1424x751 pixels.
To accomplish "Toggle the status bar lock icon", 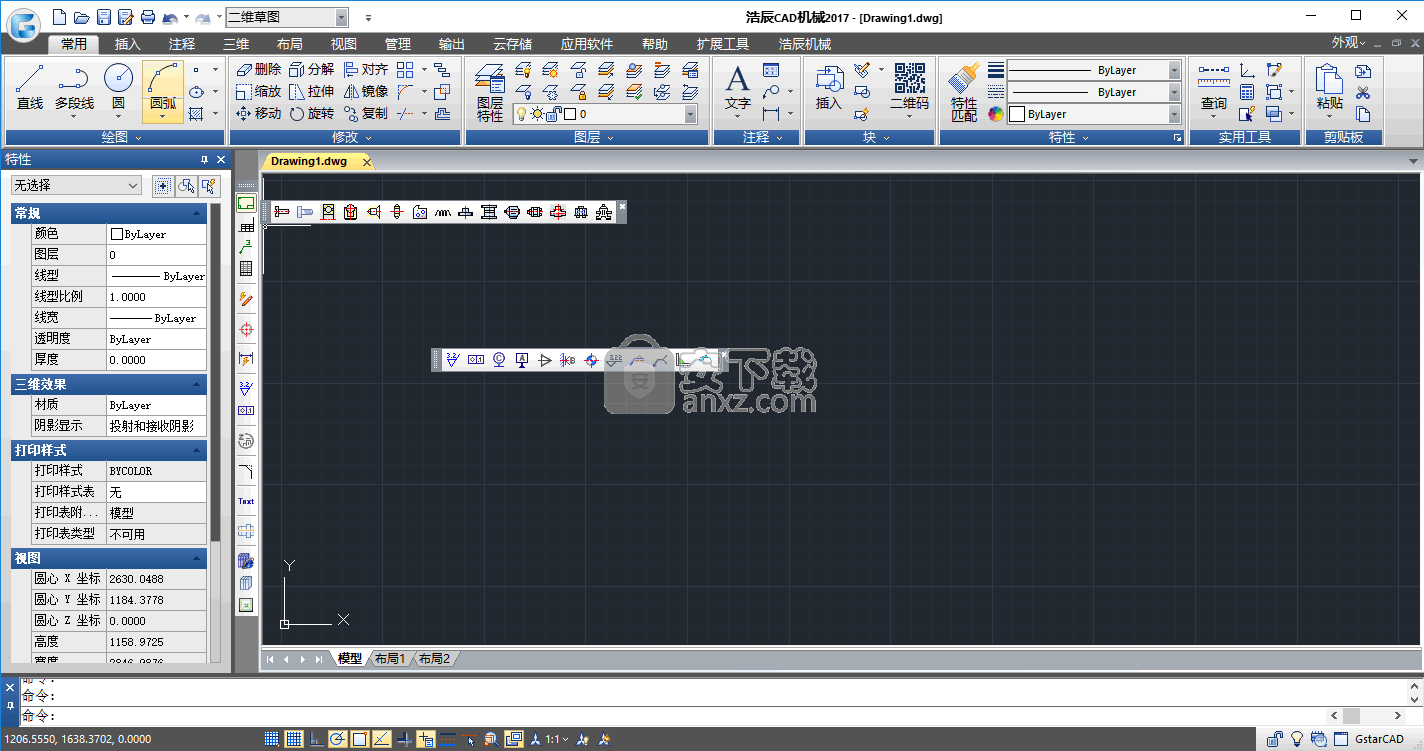I will pyautogui.click(x=1275, y=739).
